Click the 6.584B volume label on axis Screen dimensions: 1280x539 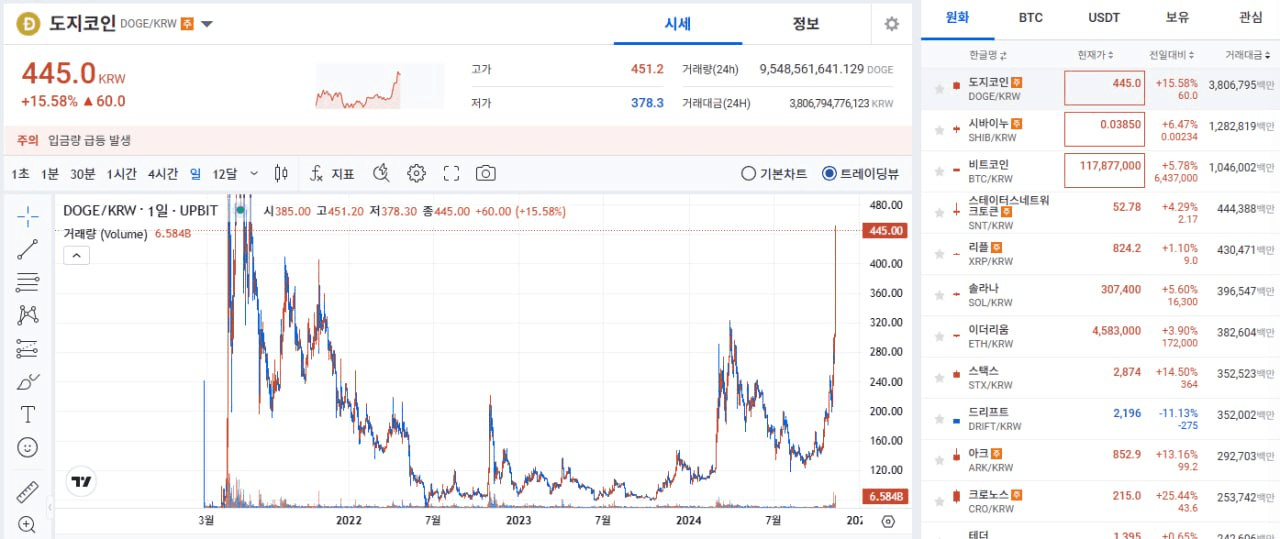tap(884, 496)
